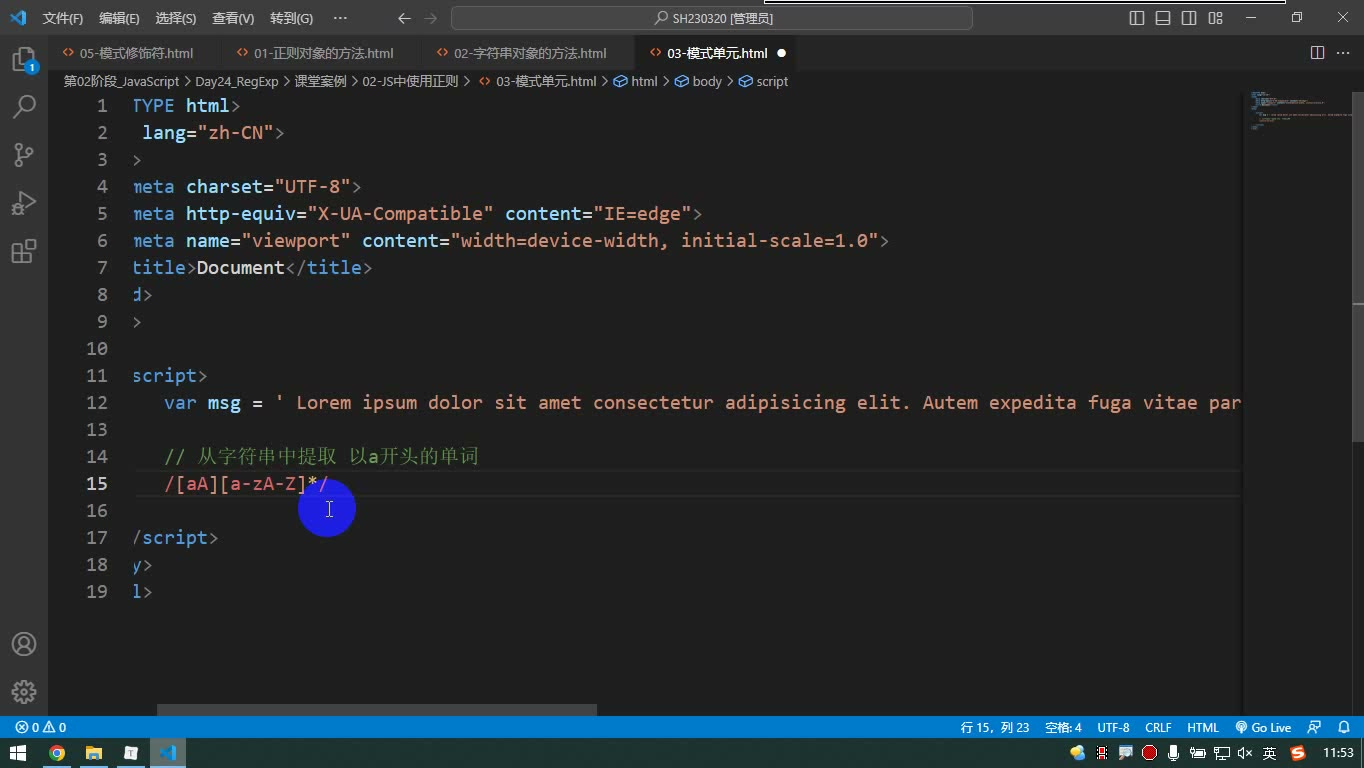
Task: Open the Run and Debug view
Action: (x=24, y=203)
